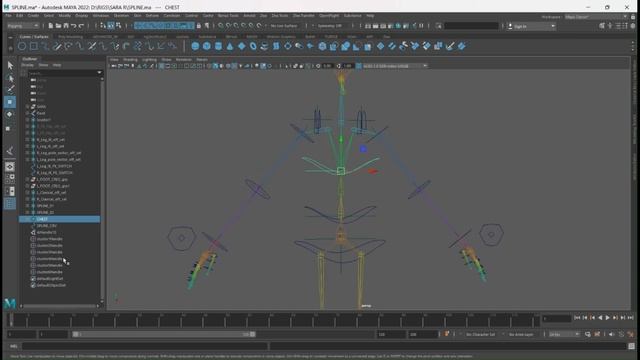The width and height of the screenshot is (640, 360).
Task: Click the selection lock icon
Action: tap(199, 26)
